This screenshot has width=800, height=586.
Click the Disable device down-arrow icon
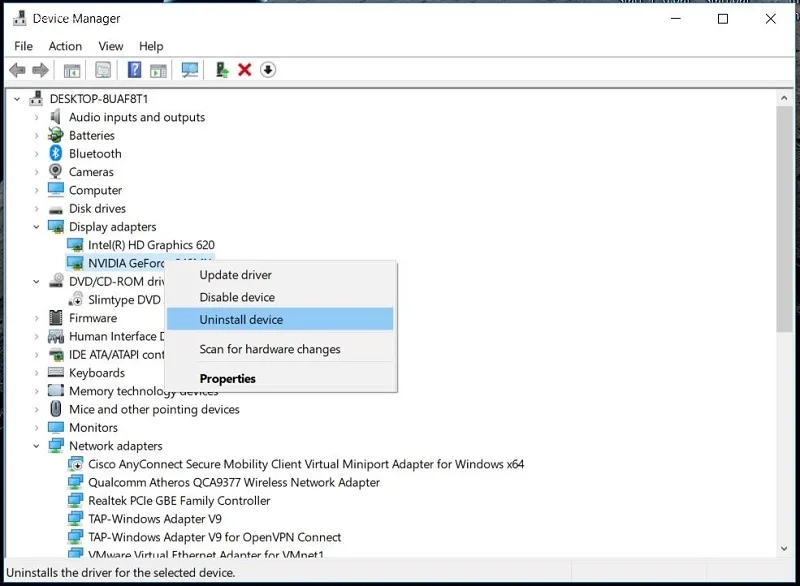(268, 70)
